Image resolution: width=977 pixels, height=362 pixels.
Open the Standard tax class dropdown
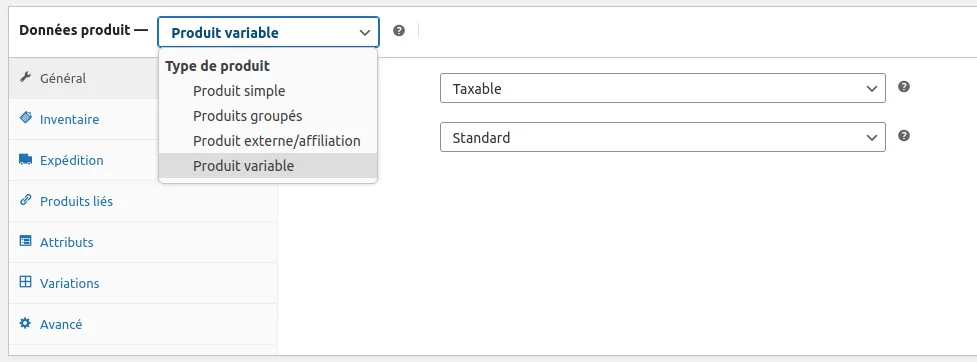click(662, 137)
